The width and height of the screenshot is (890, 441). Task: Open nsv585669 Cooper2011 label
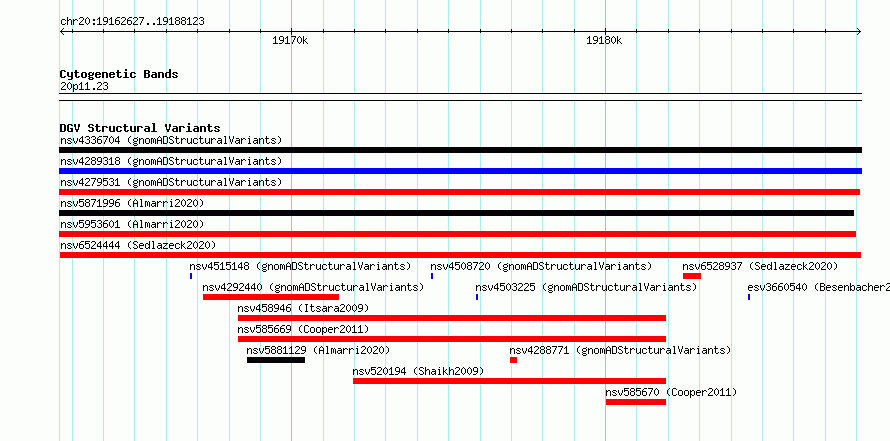click(304, 329)
